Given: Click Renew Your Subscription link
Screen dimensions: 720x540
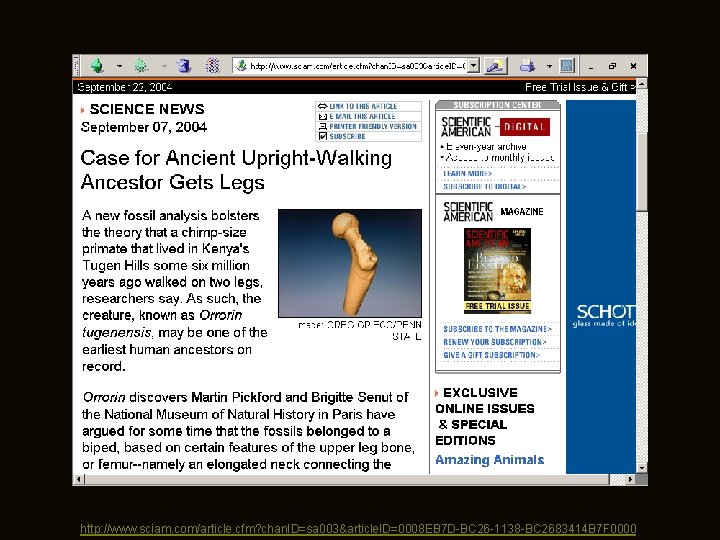Looking at the screenshot, I should pos(495,342).
